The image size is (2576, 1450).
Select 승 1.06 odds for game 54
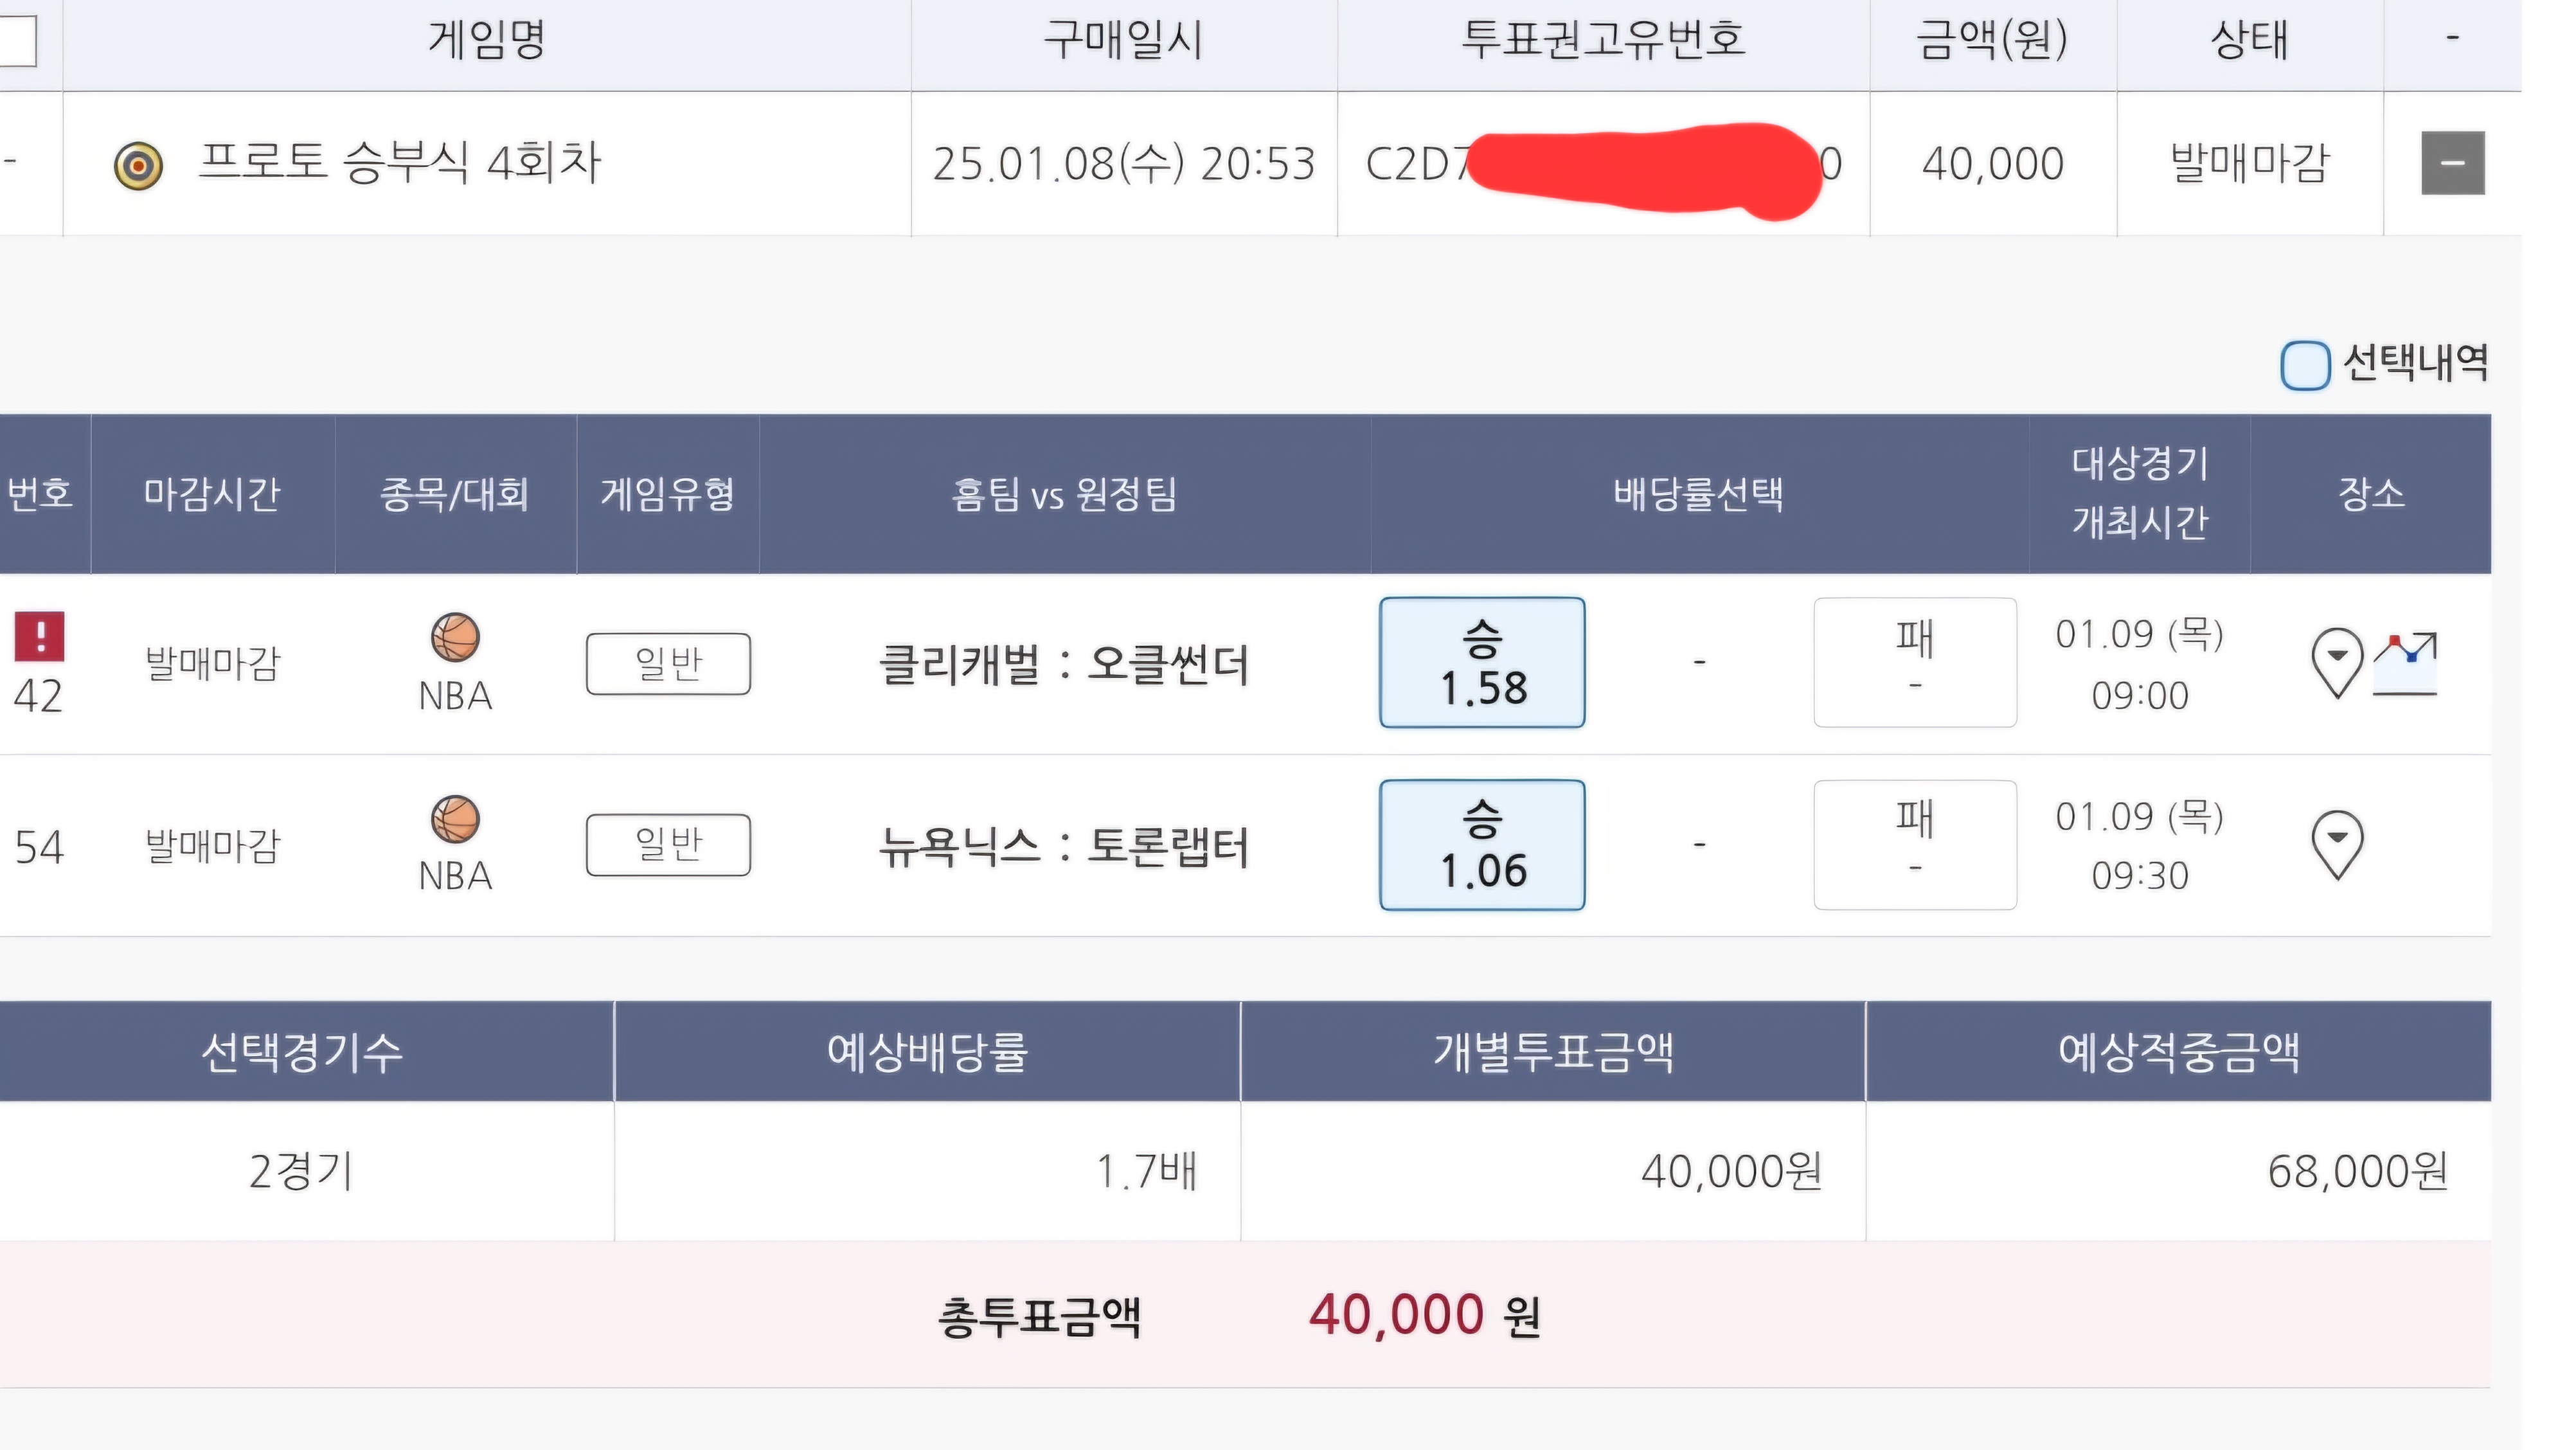tap(1482, 845)
